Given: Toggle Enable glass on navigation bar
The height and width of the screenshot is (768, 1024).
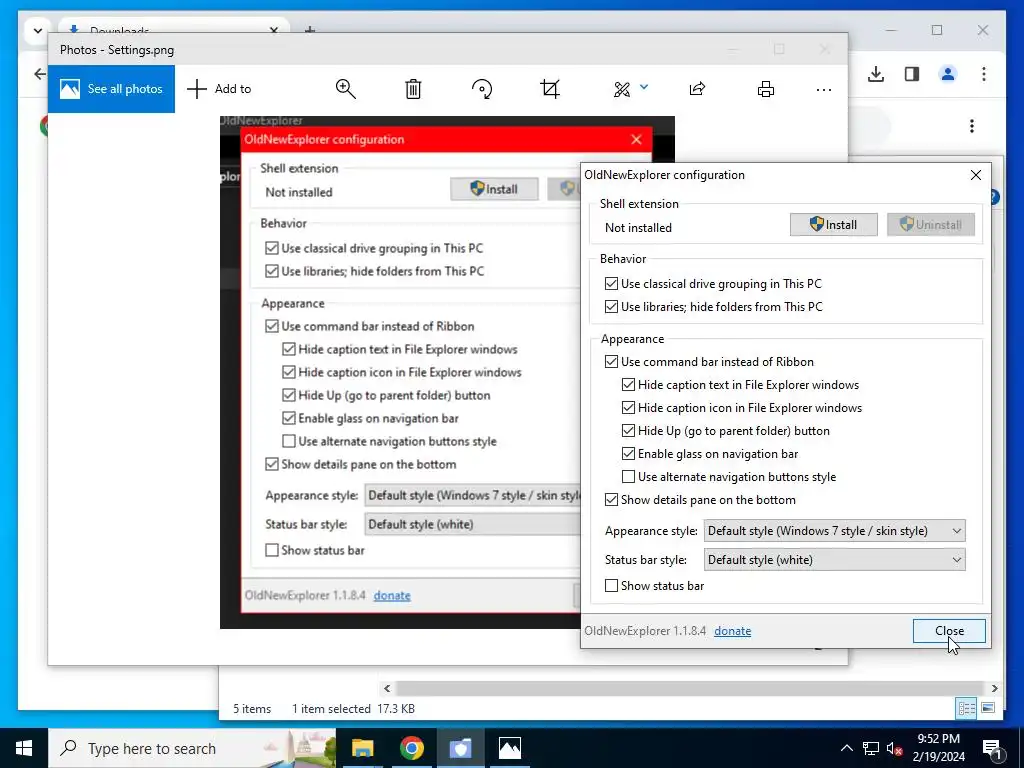Looking at the screenshot, I should coord(628,453).
